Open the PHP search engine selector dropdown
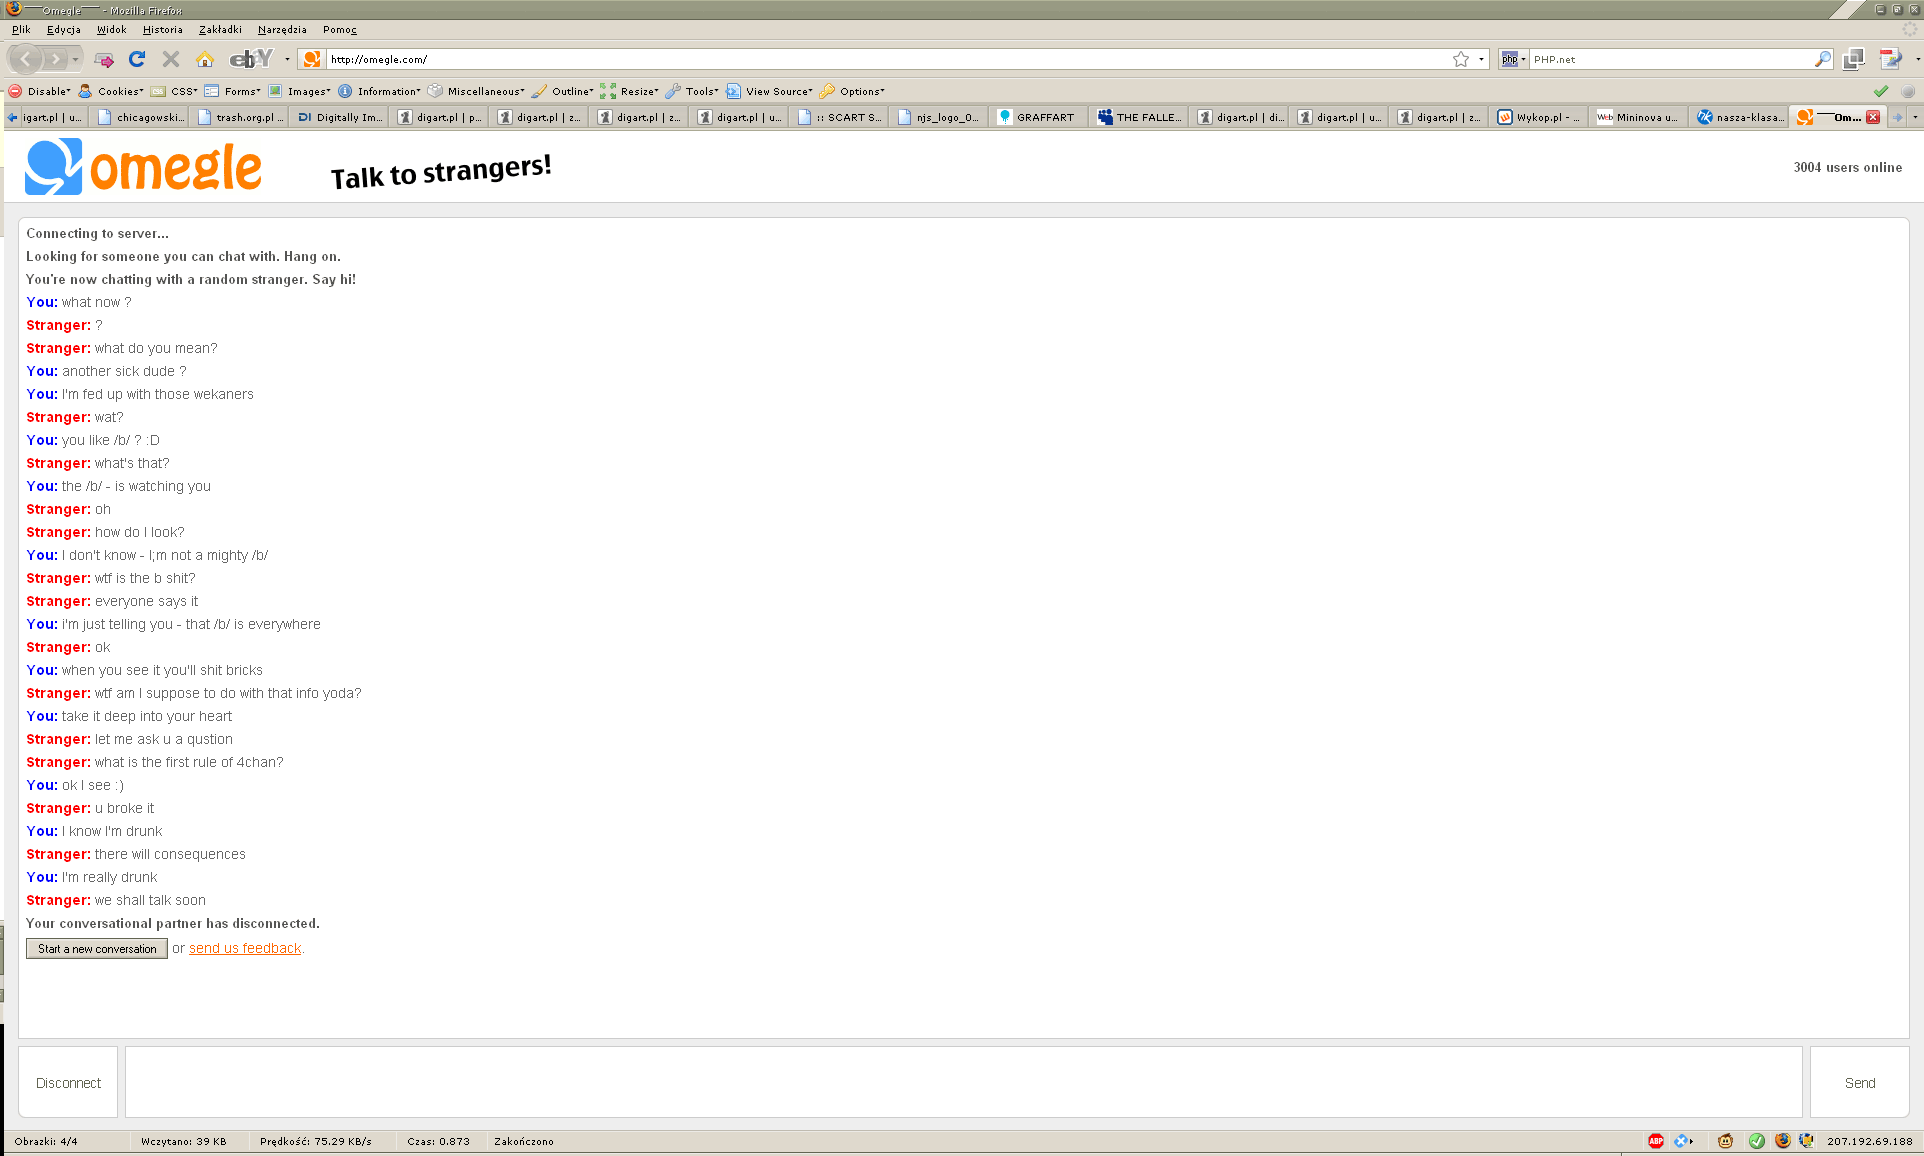The height and width of the screenshot is (1156, 1924). click(1513, 59)
